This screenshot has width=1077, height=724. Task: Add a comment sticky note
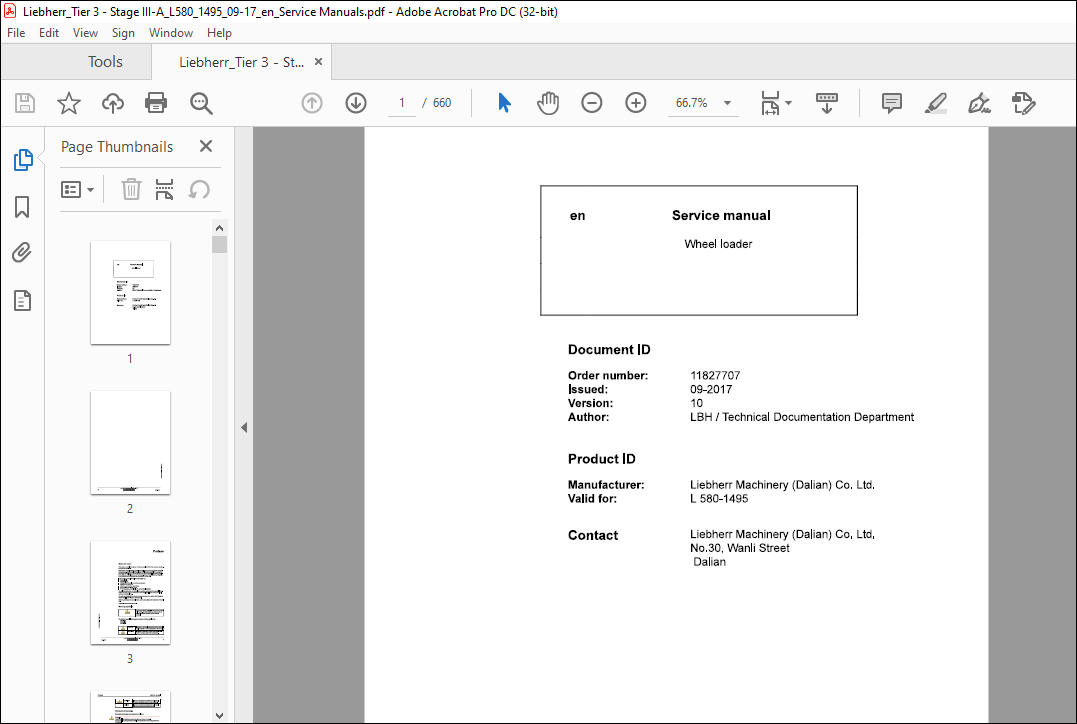pos(892,103)
